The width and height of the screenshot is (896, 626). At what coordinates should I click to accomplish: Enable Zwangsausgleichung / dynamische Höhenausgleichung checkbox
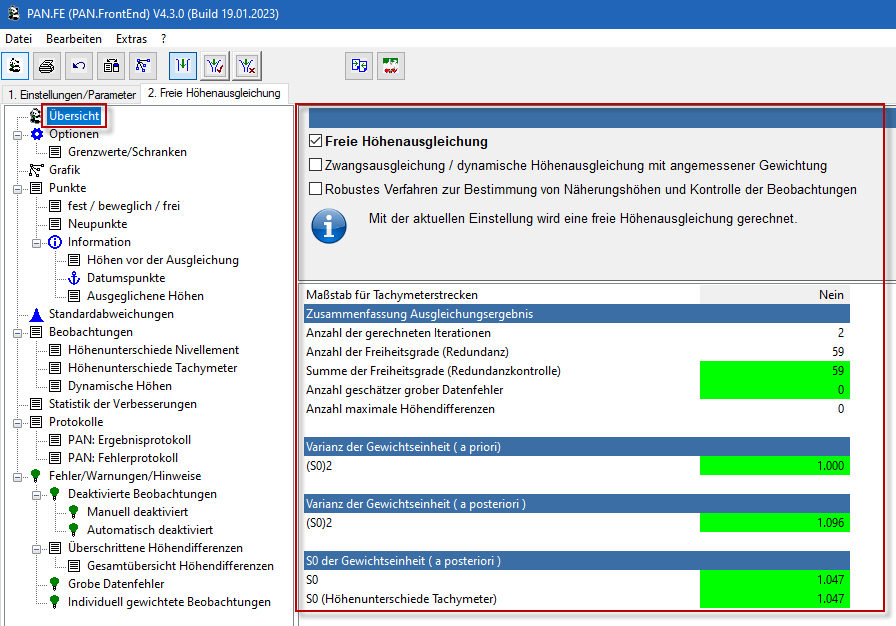point(316,165)
